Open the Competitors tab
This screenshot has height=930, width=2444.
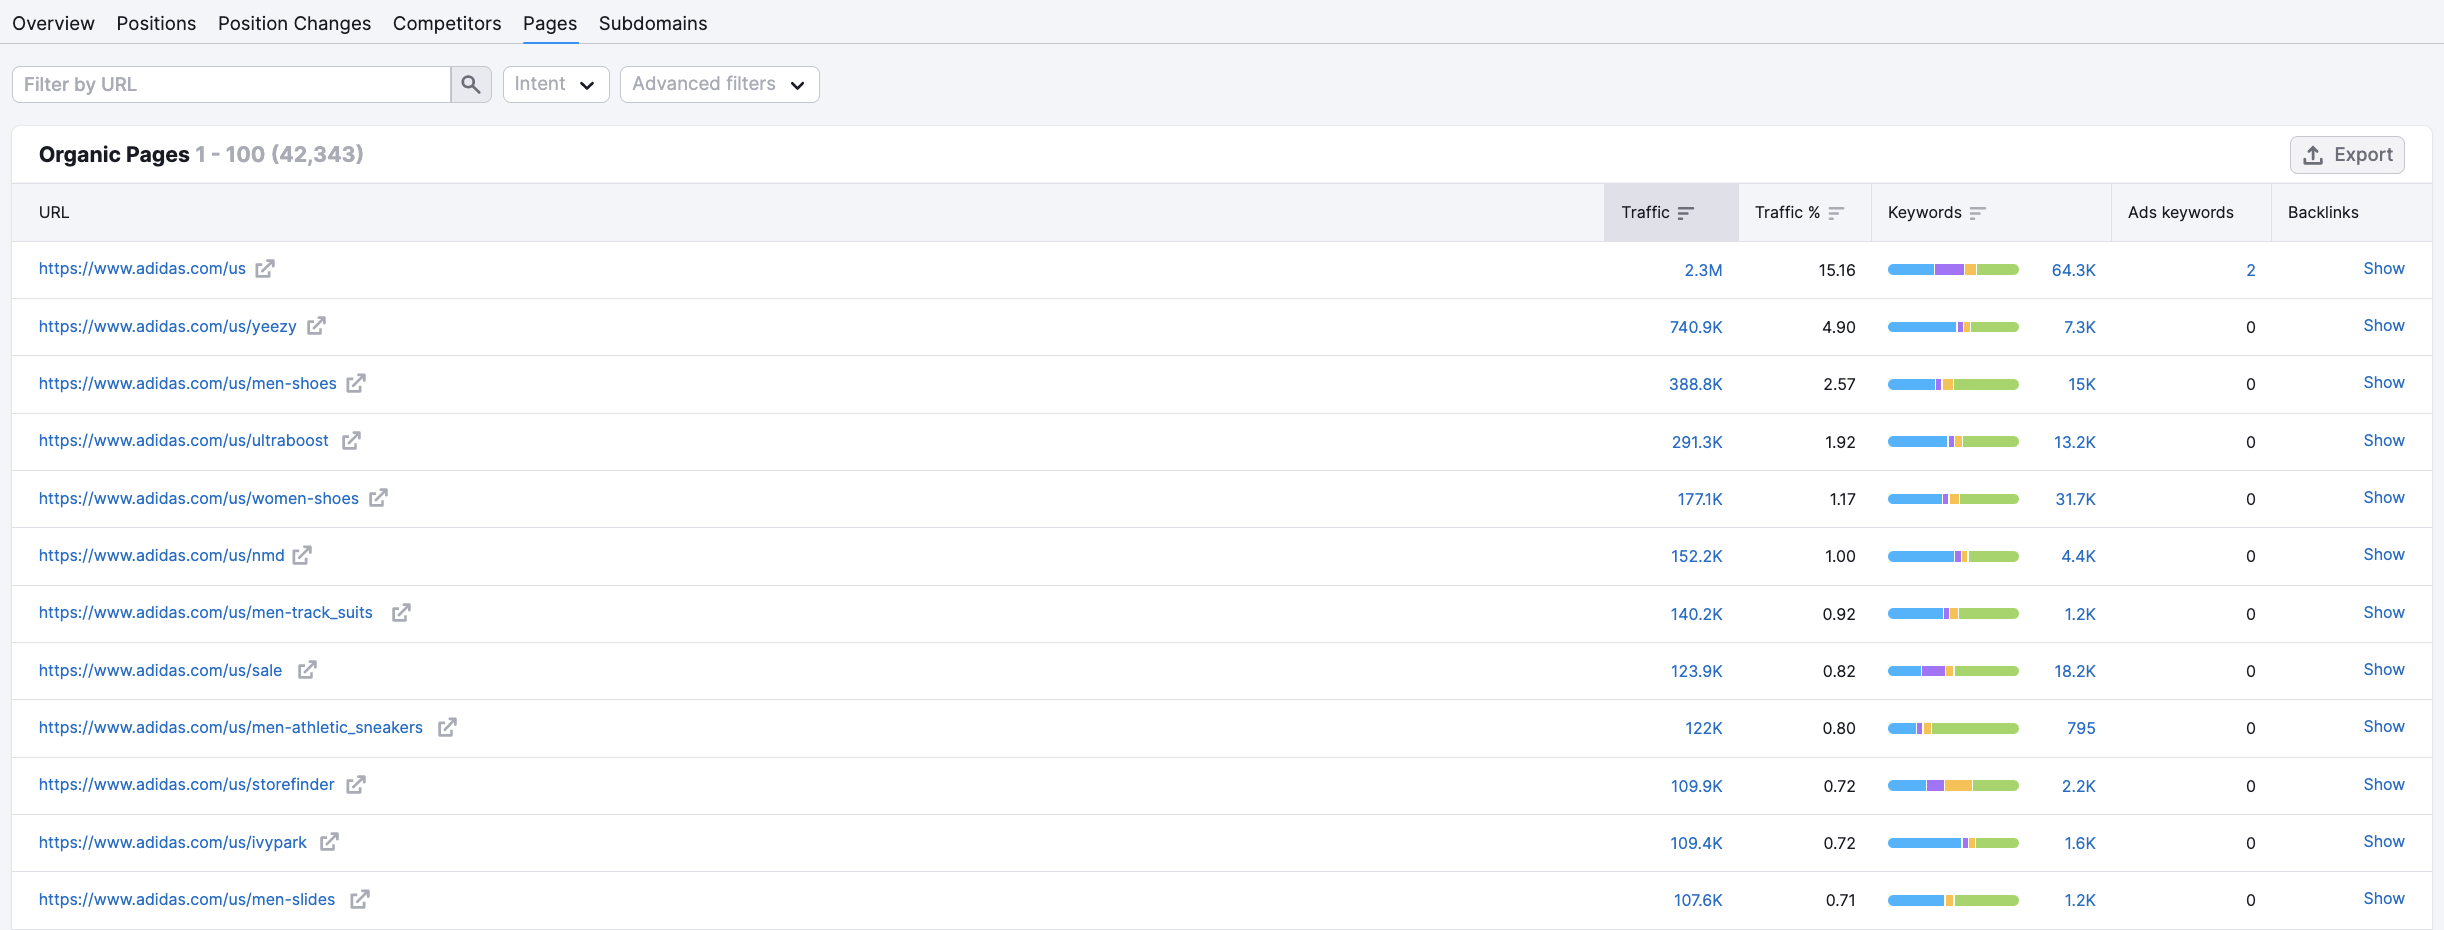click(x=447, y=23)
